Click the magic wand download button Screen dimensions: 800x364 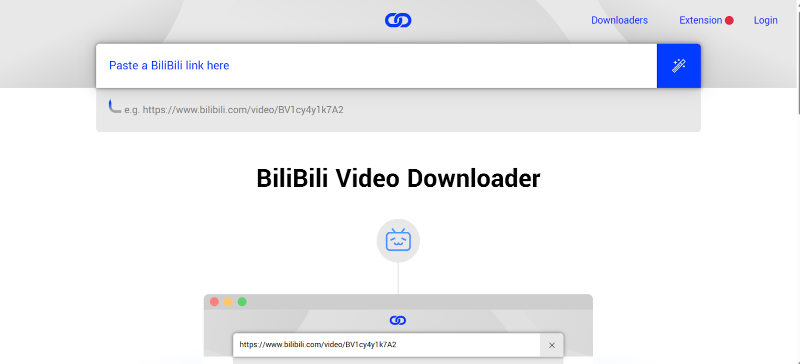click(x=679, y=66)
